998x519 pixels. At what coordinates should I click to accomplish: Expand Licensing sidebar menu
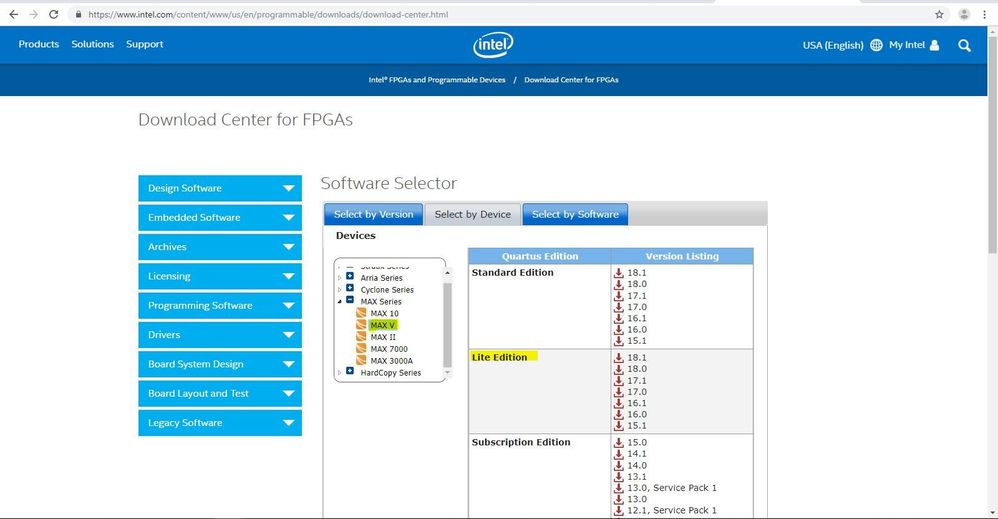pyautogui.click(x=220, y=276)
